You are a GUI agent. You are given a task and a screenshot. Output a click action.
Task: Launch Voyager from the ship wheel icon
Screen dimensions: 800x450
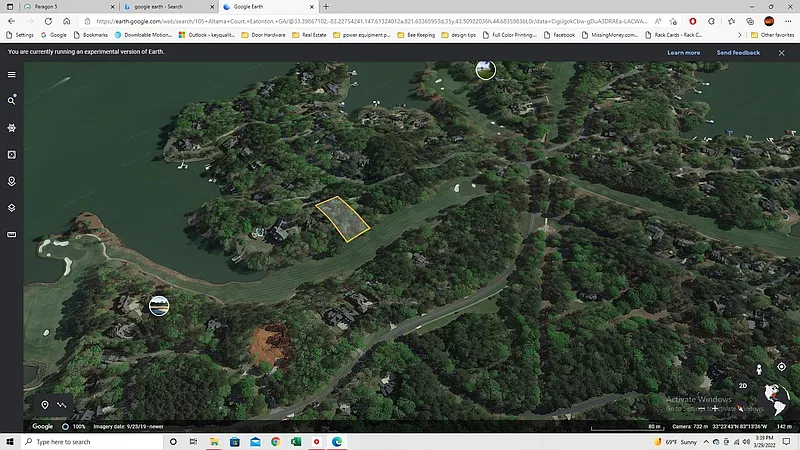[x=12, y=128]
